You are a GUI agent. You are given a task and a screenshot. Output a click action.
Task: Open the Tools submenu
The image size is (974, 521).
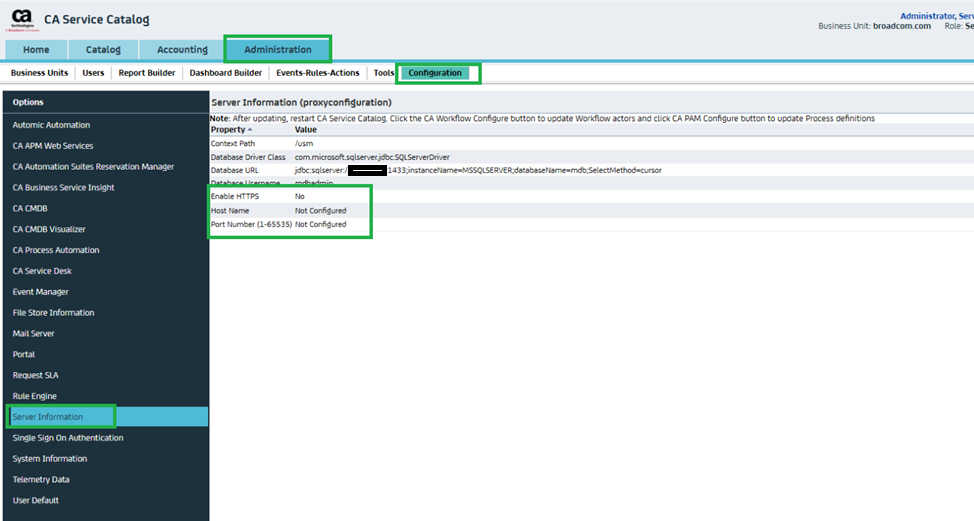point(384,73)
